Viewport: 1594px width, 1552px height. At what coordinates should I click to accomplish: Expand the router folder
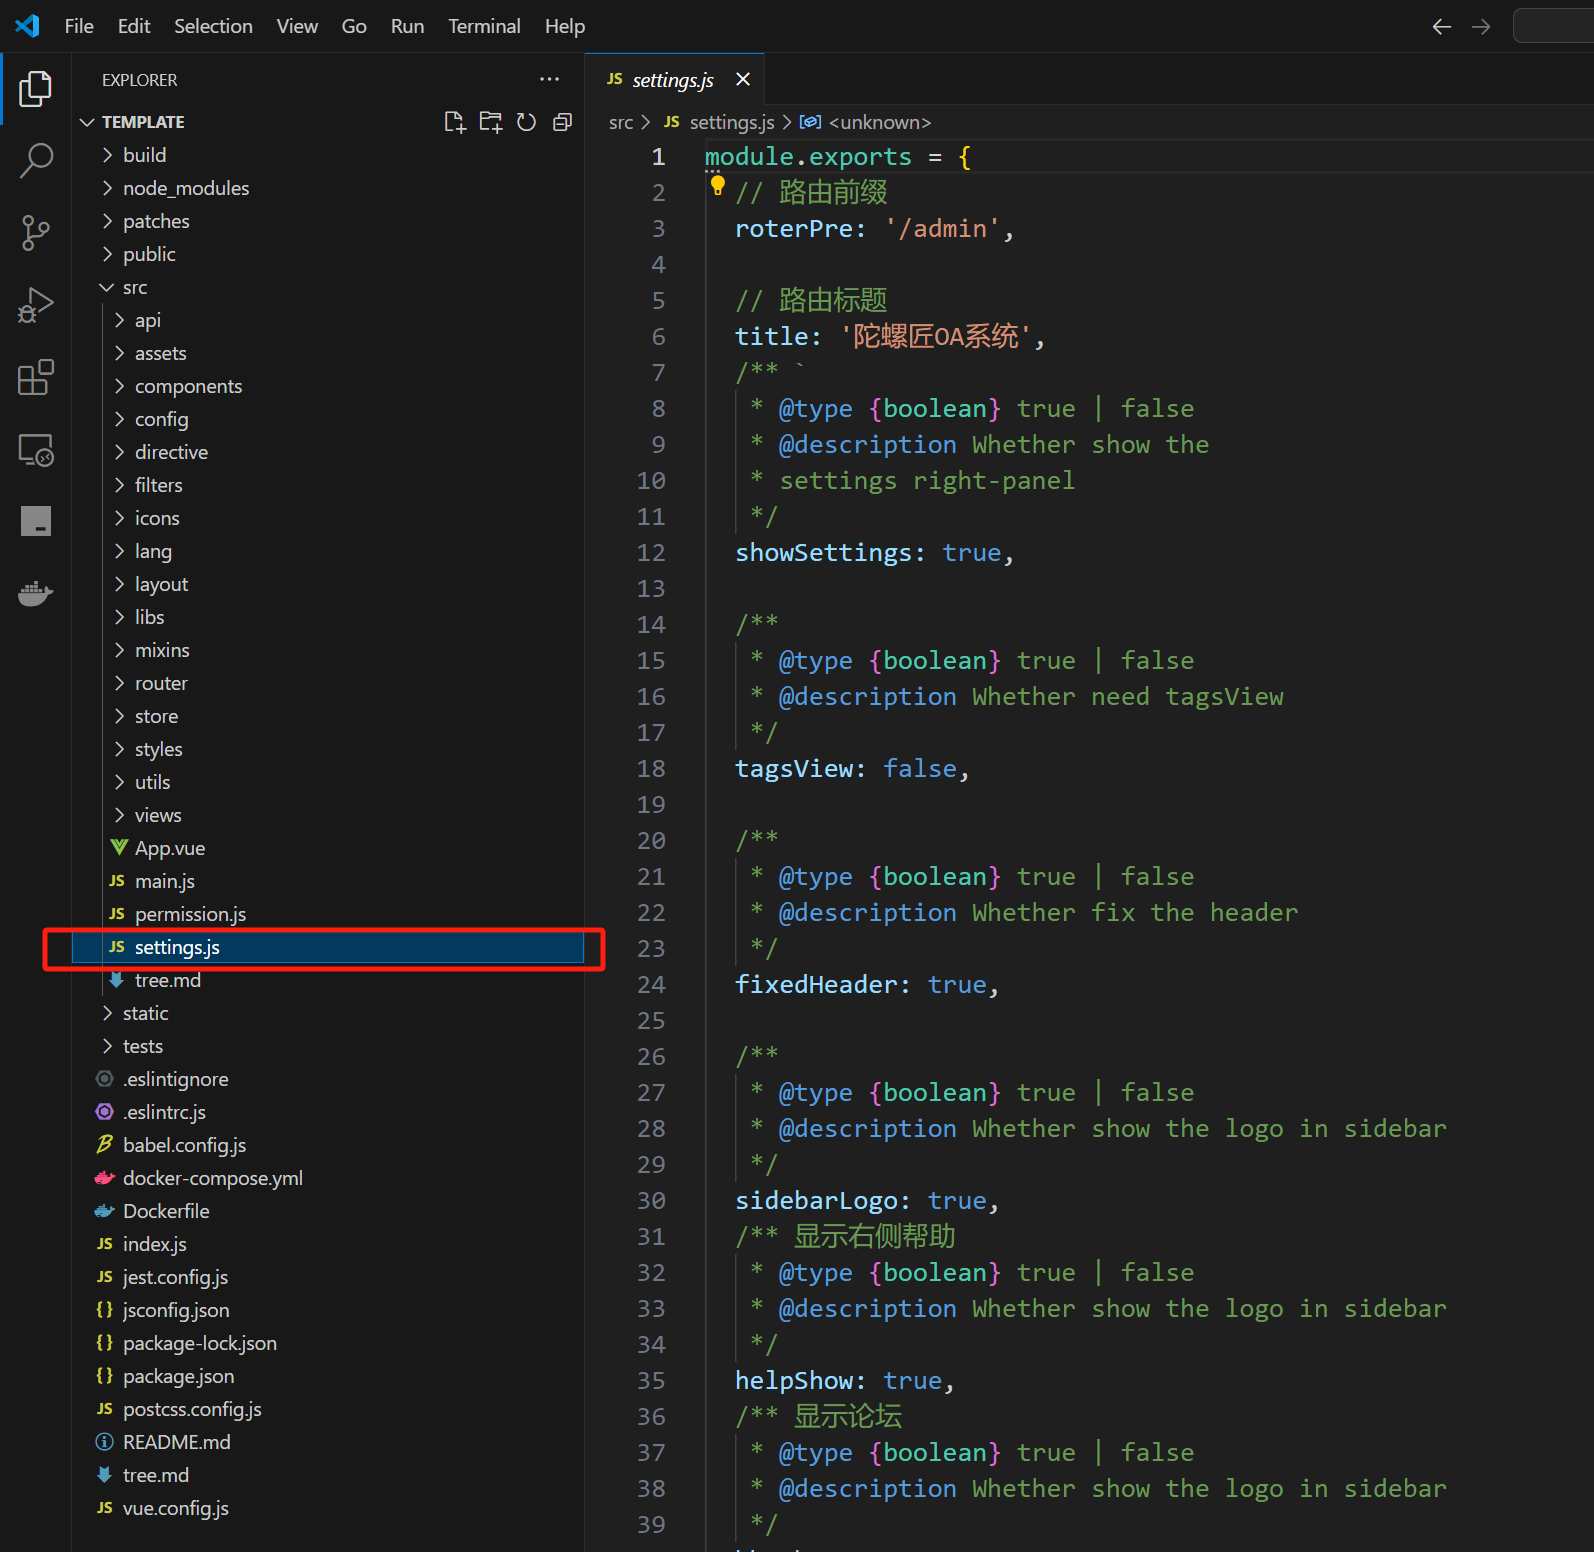point(161,683)
